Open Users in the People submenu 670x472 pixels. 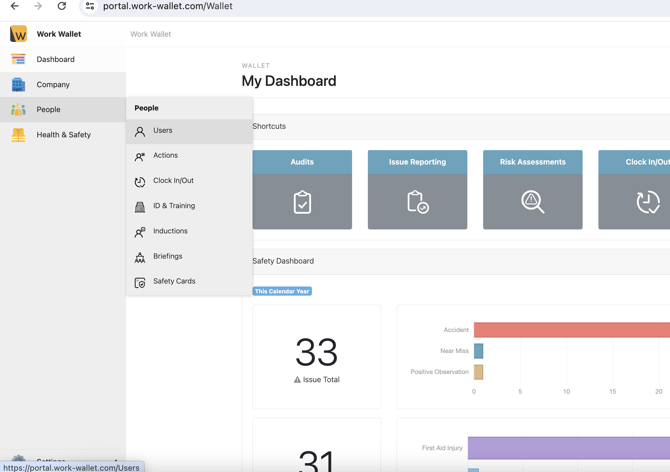point(162,131)
